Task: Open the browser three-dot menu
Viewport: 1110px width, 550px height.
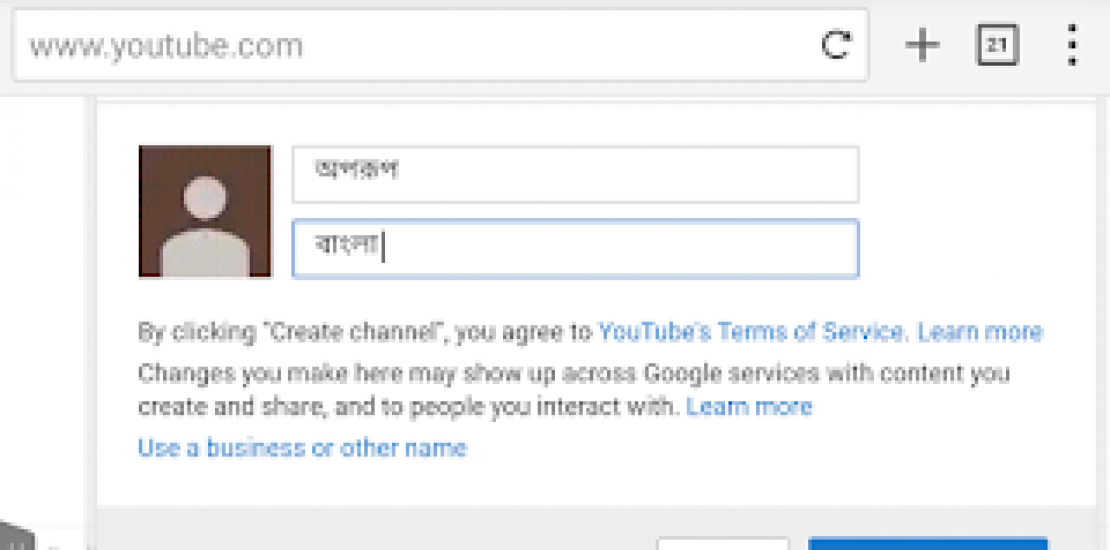Action: (1072, 46)
